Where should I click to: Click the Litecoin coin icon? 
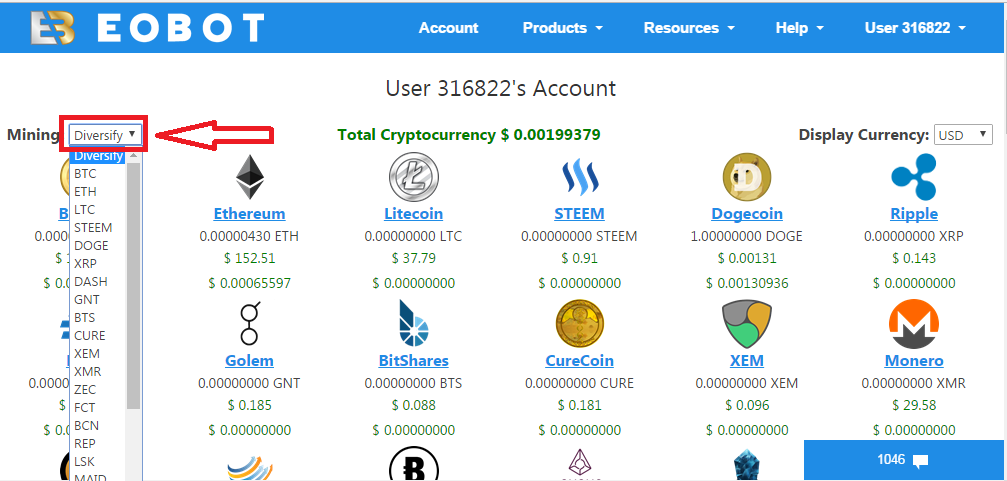pyautogui.click(x=414, y=177)
